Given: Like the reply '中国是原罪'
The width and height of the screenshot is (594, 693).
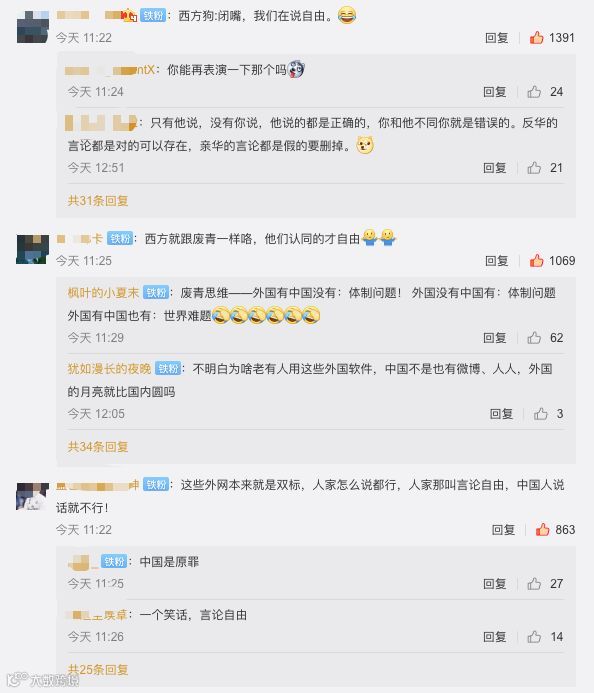Looking at the screenshot, I should (x=534, y=583).
